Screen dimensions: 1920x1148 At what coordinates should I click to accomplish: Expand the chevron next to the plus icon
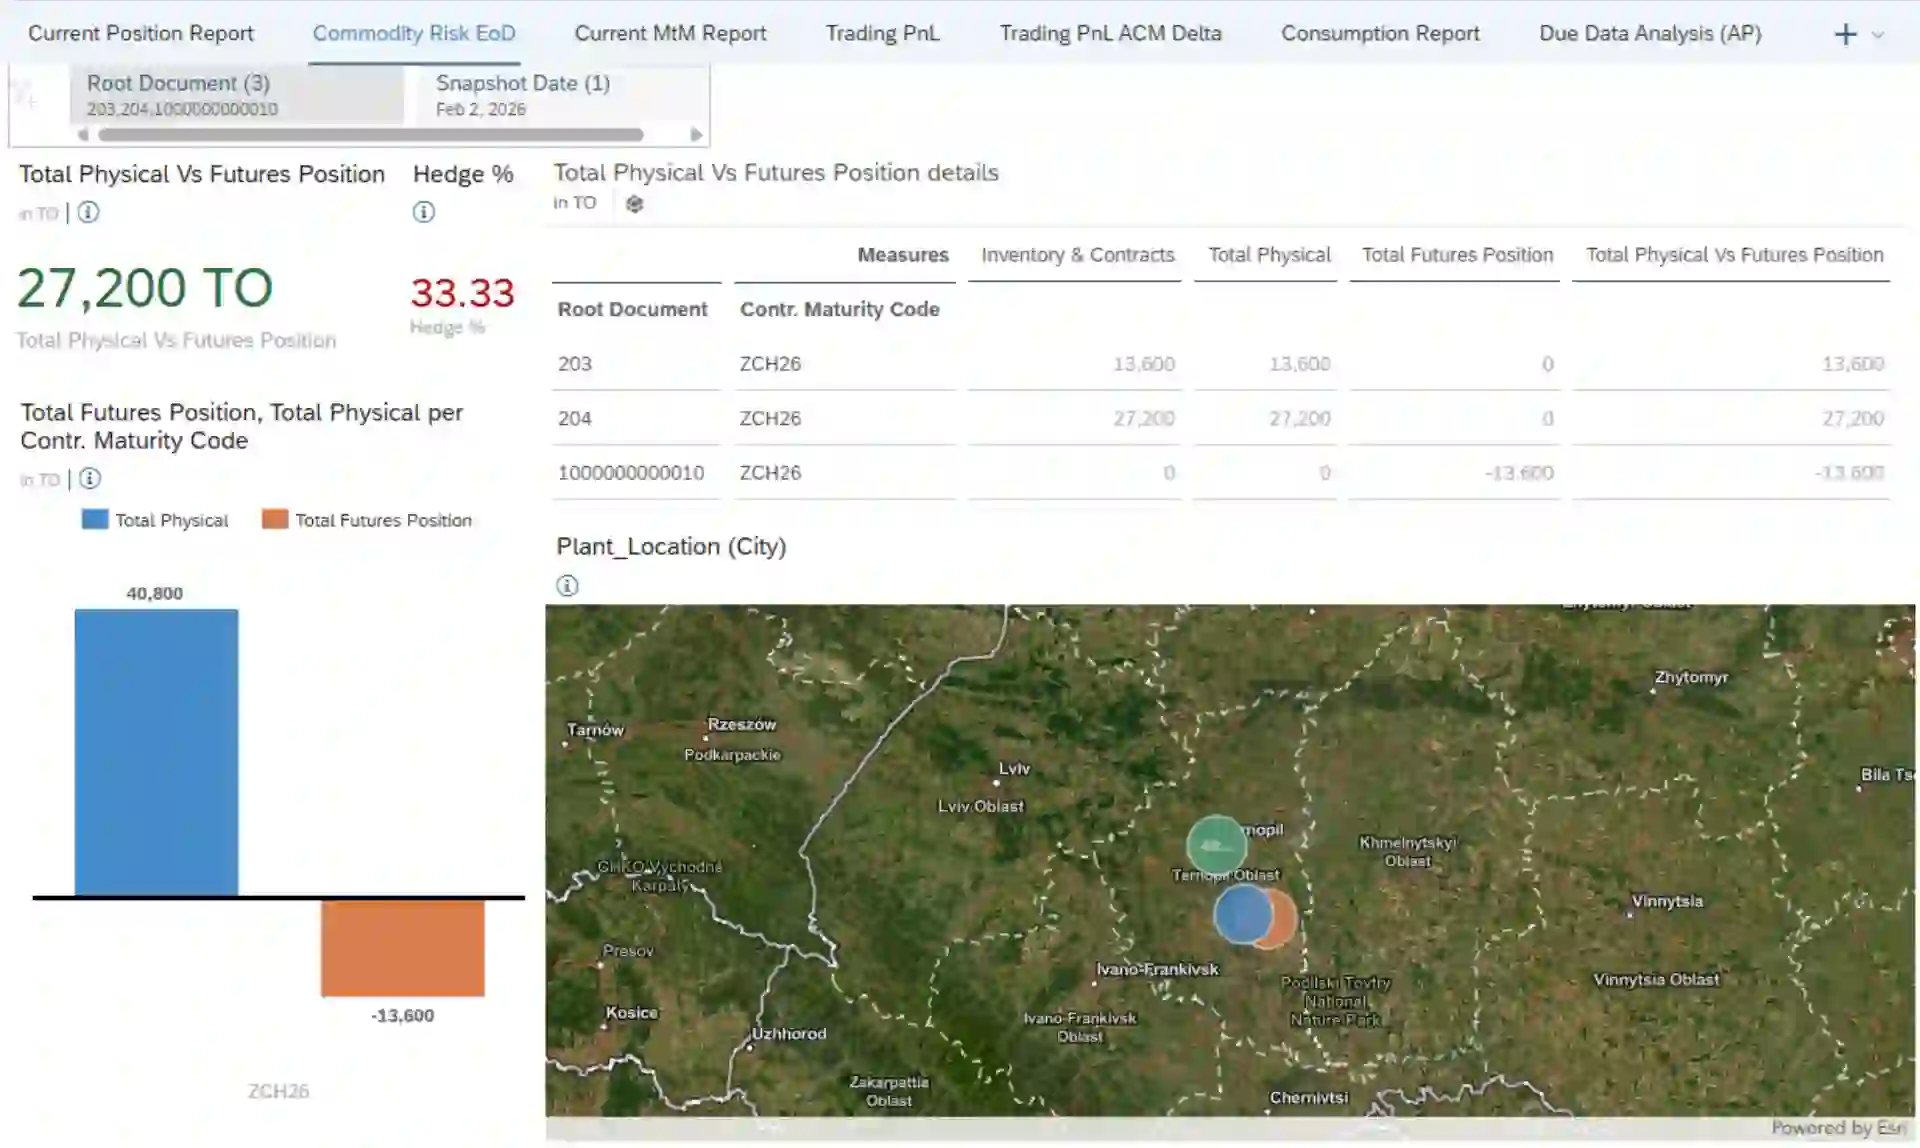point(1878,35)
